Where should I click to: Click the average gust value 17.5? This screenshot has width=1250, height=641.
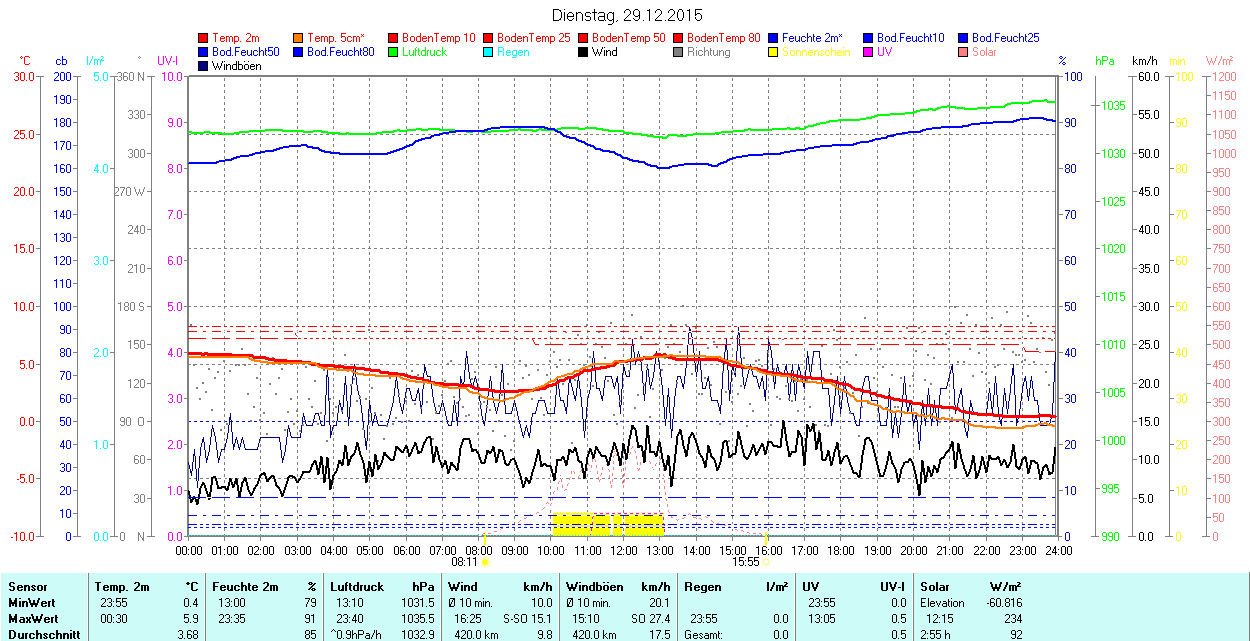click(x=659, y=635)
